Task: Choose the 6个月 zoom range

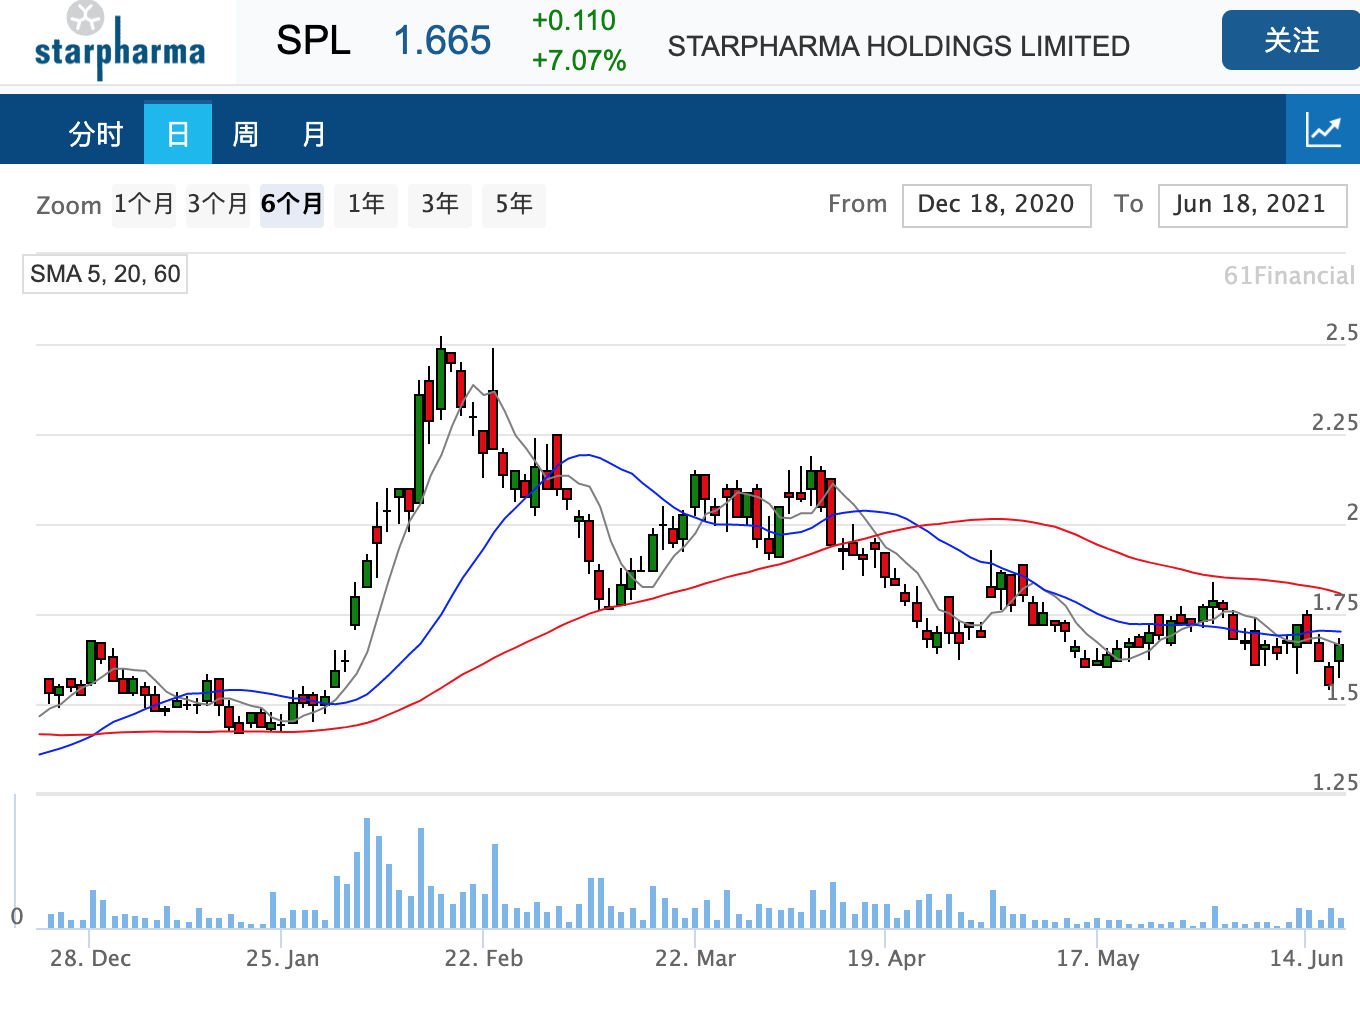Action: click(292, 204)
